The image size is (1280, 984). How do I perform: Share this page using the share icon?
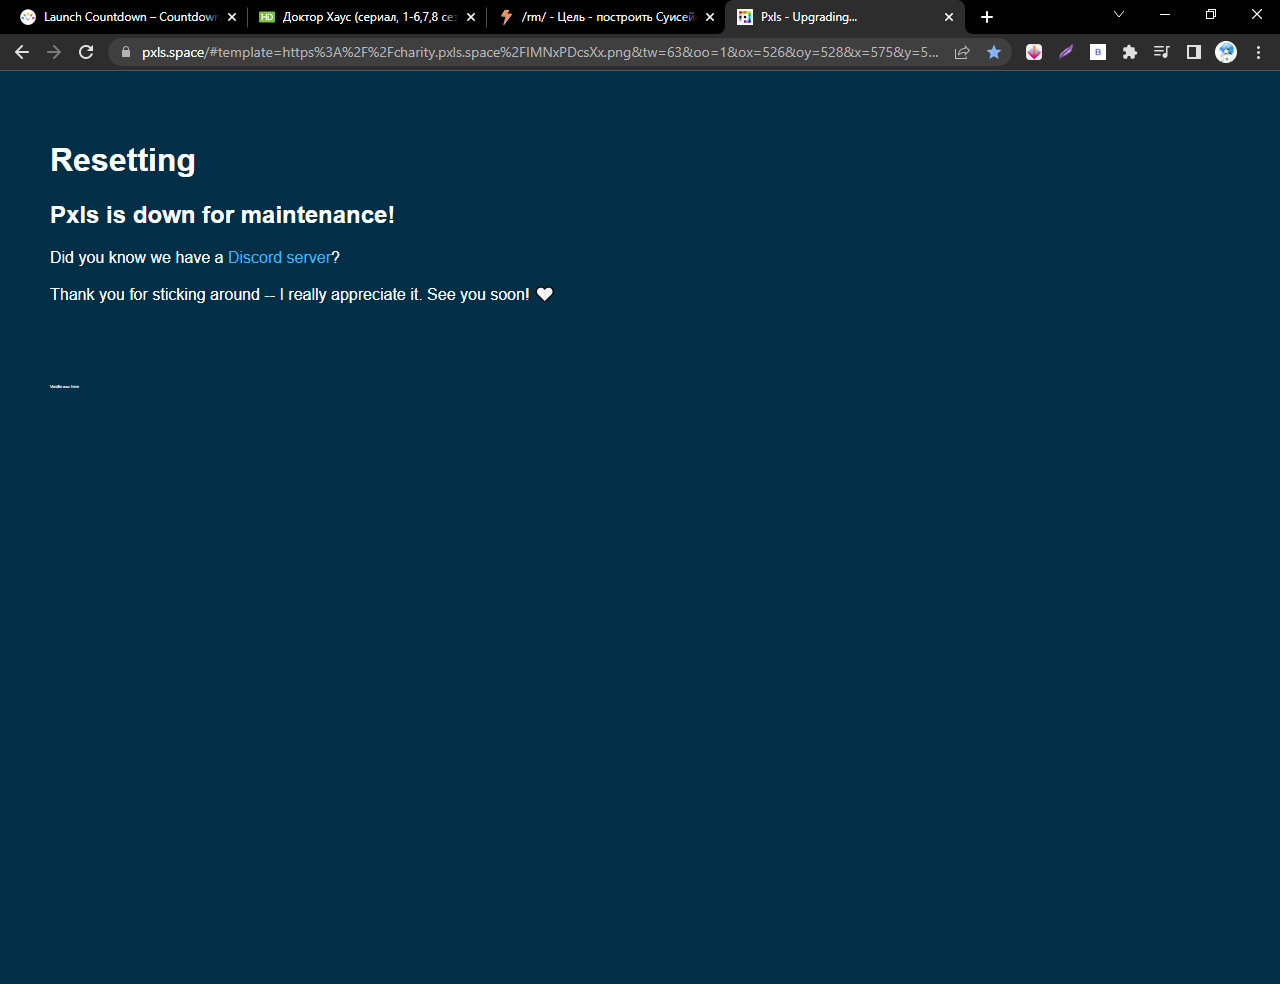(x=962, y=52)
